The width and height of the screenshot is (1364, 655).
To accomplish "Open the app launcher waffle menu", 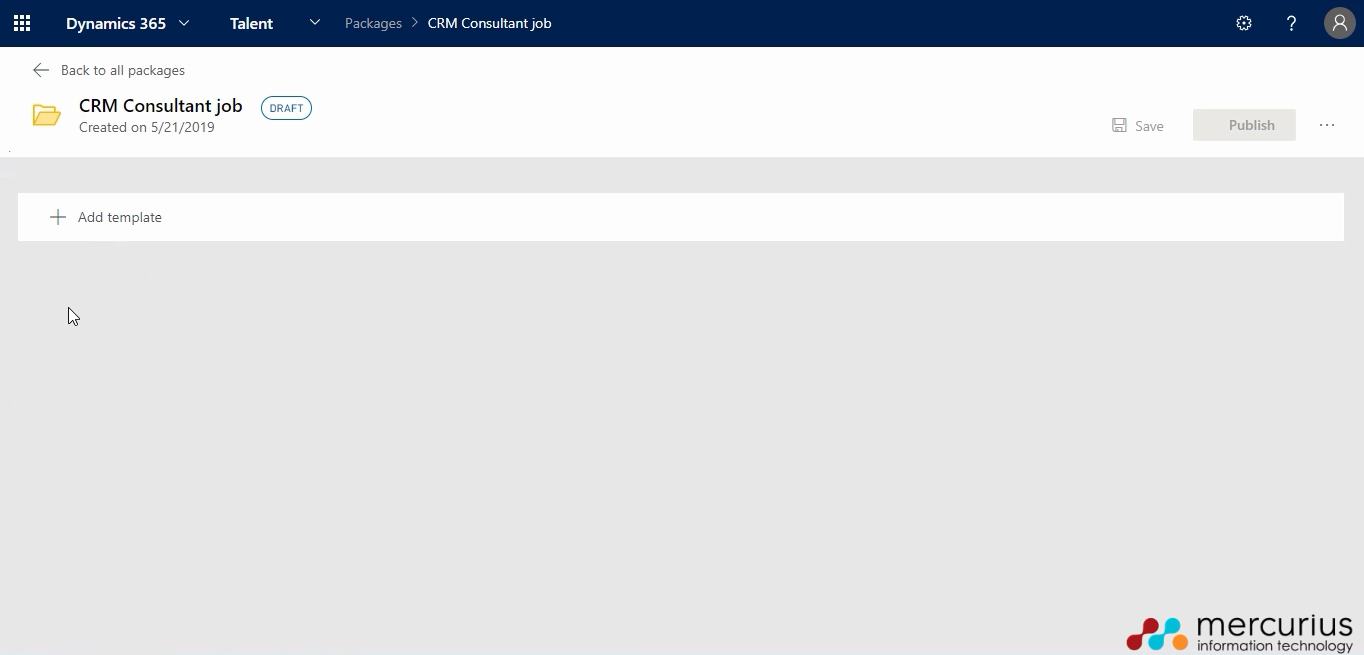I will (x=22, y=23).
